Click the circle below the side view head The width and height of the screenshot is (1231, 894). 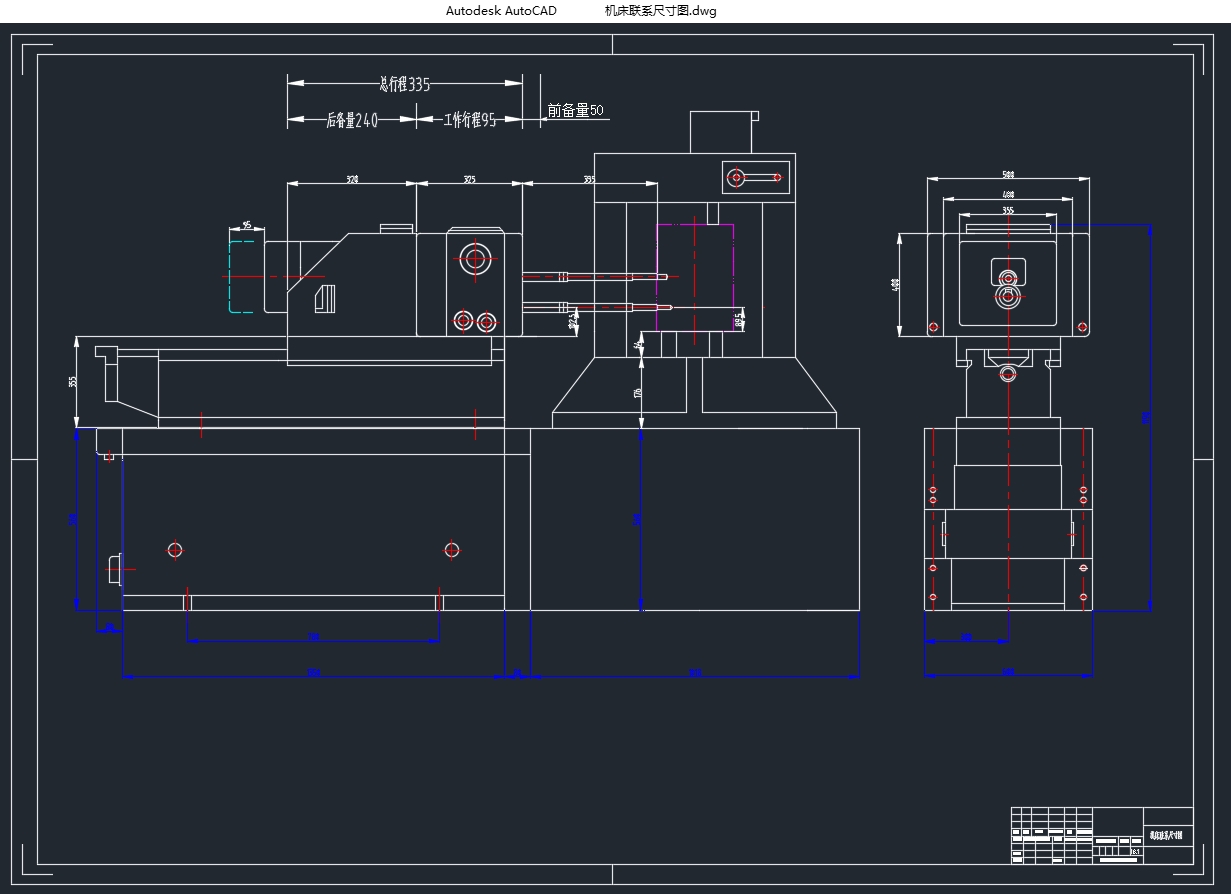pyautogui.click(x=1008, y=374)
